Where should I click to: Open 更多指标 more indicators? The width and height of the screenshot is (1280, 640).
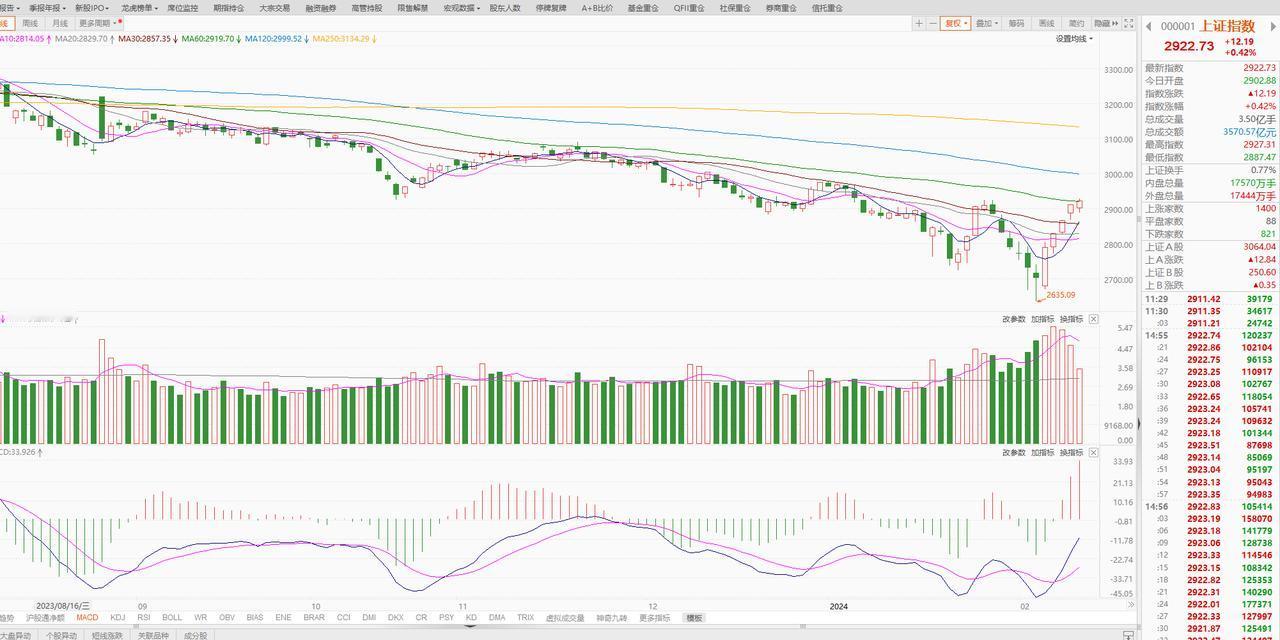pos(655,618)
